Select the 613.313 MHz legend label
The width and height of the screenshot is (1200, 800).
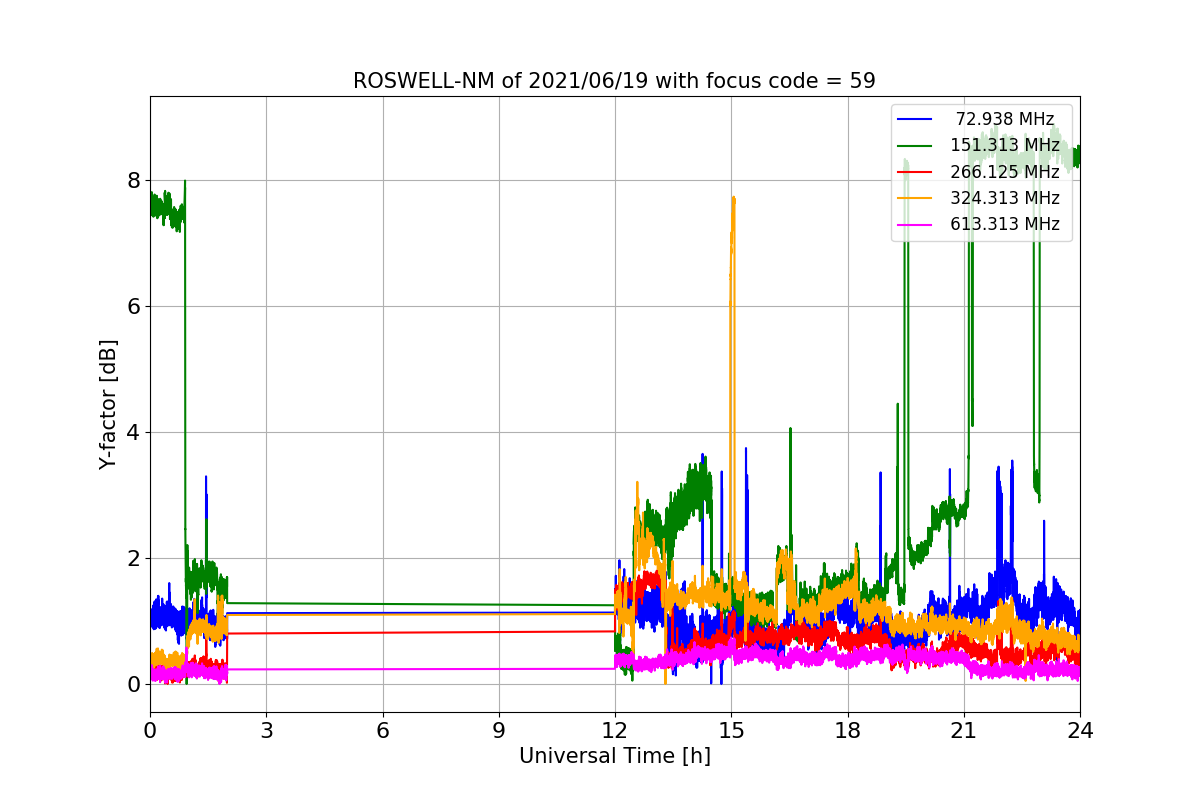click(x=1005, y=224)
